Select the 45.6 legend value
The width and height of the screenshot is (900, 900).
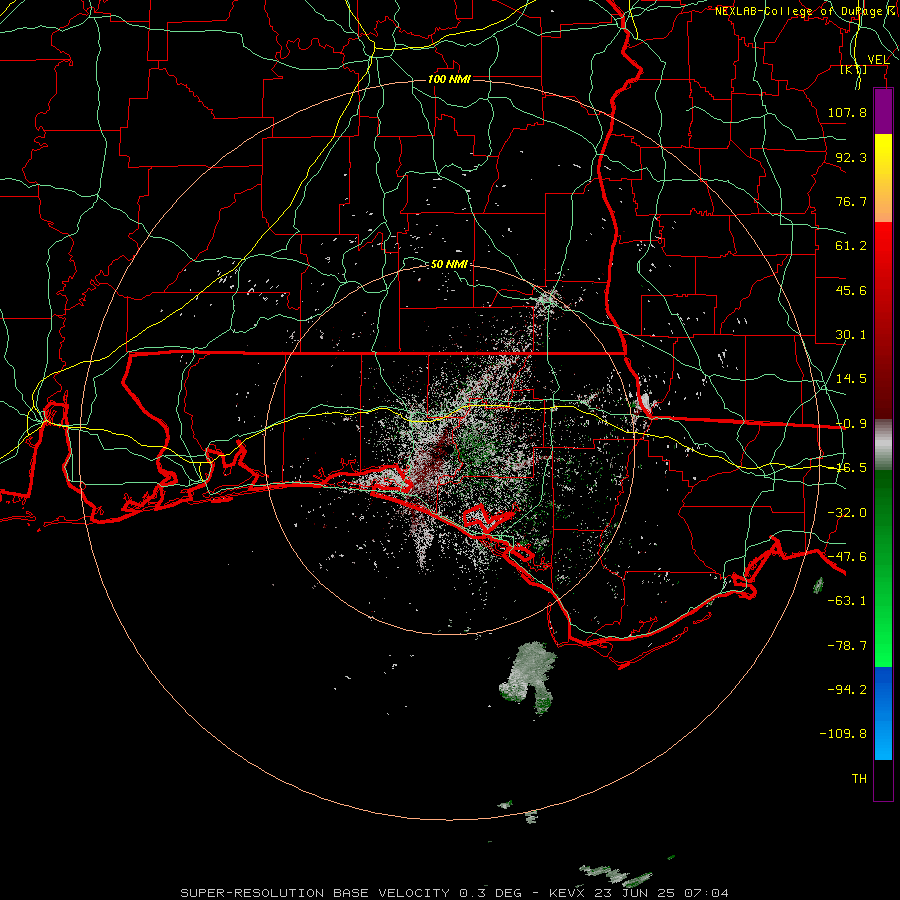click(851, 290)
